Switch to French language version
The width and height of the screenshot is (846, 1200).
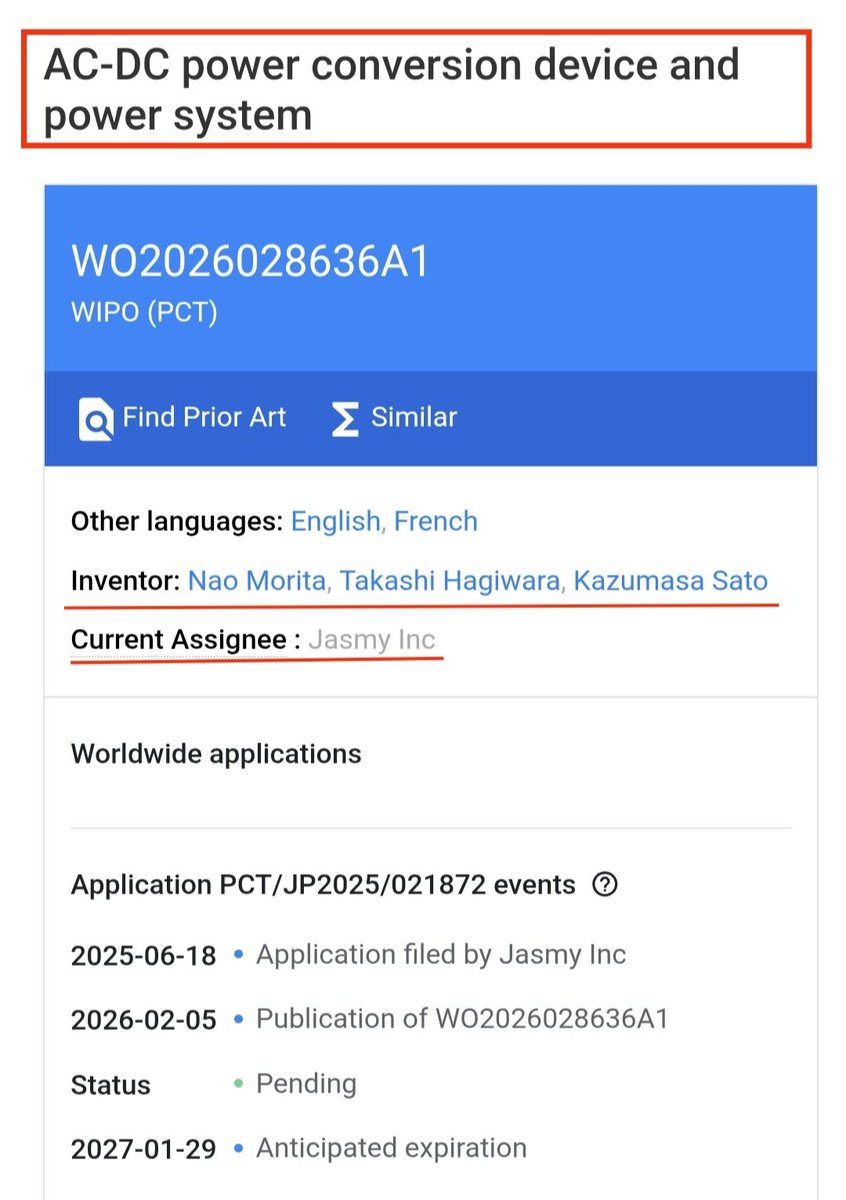[436, 521]
